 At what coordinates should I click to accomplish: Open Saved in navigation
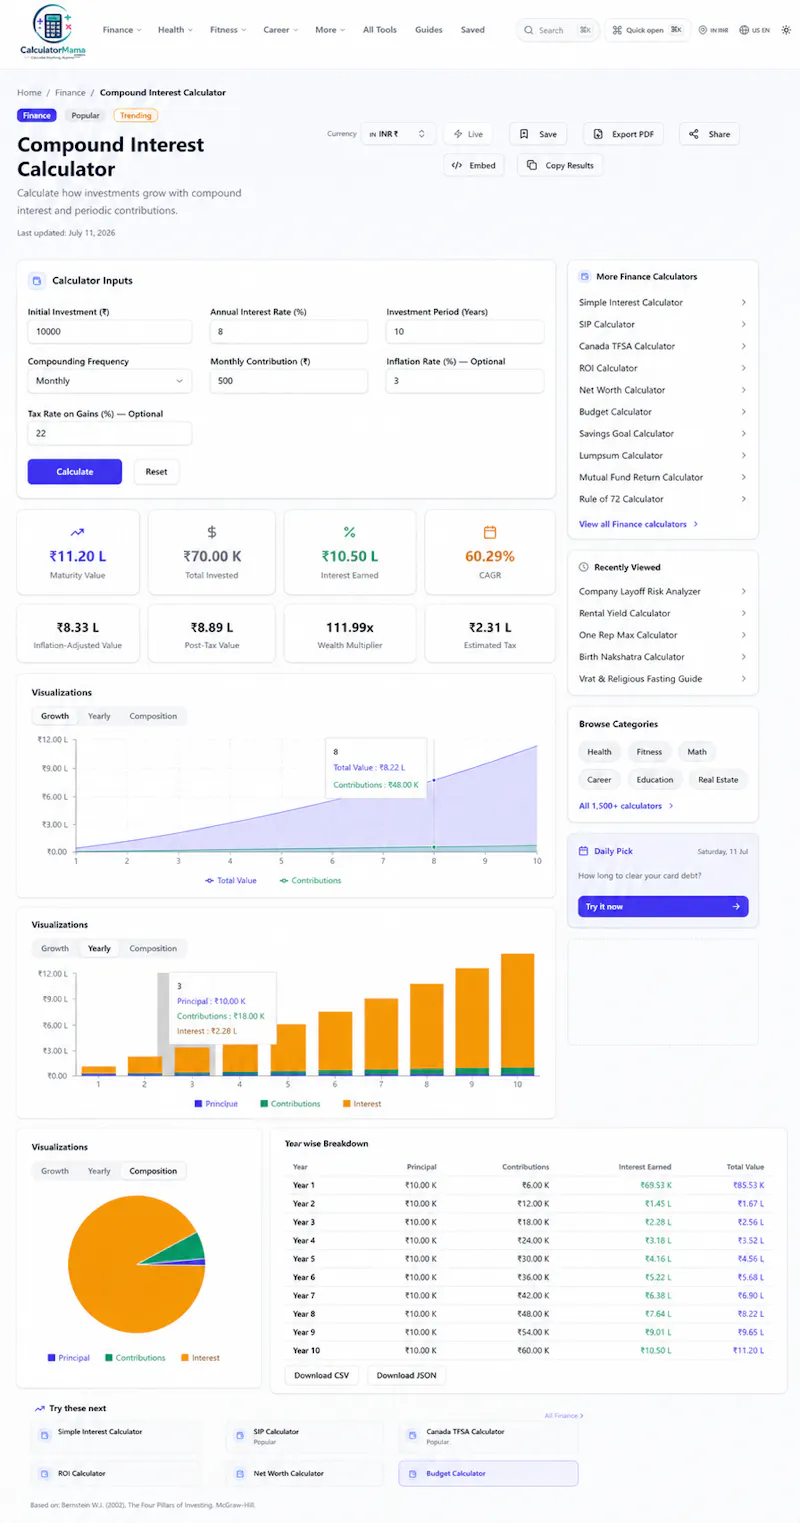(x=473, y=30)
